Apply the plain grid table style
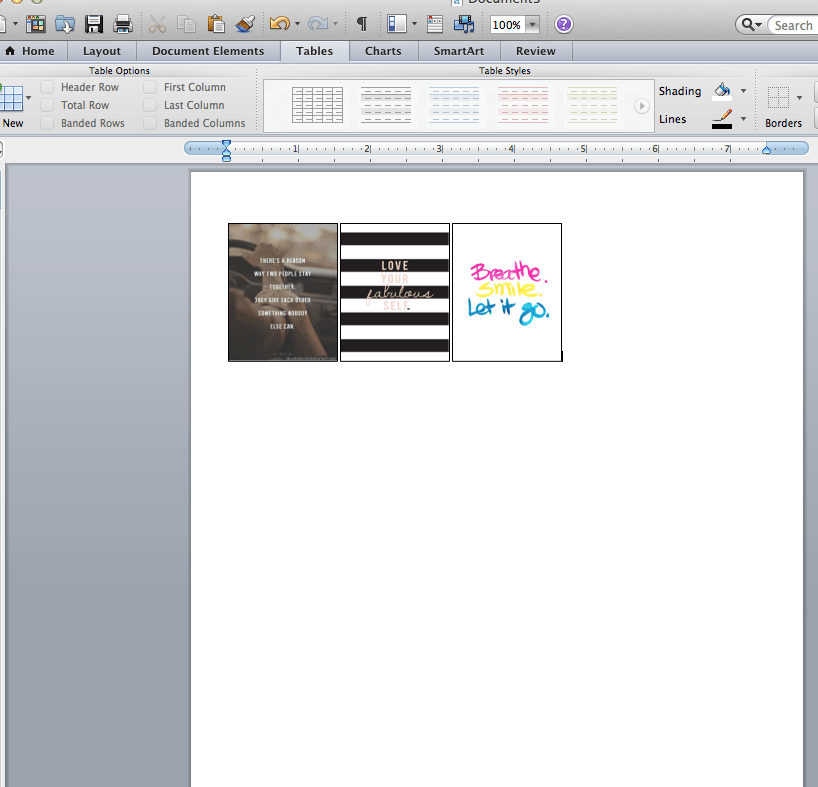 317,105
